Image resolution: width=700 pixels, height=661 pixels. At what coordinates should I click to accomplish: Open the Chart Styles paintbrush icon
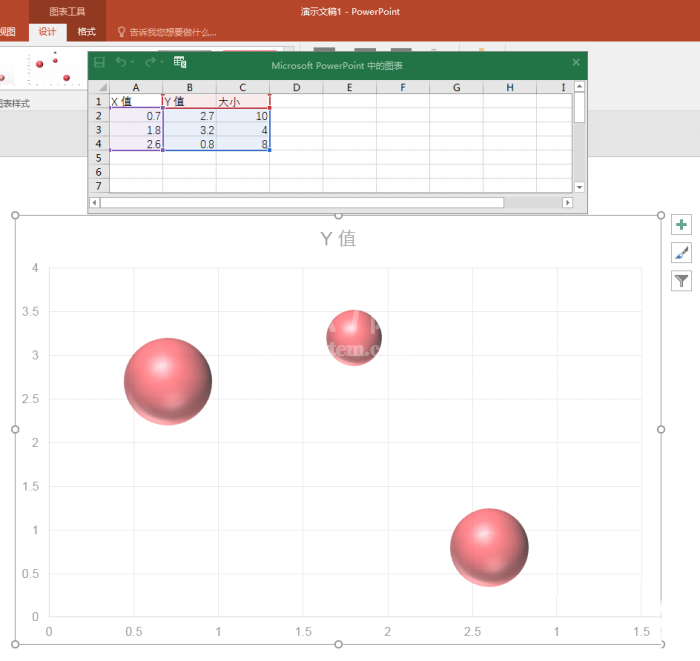(681, 253)
